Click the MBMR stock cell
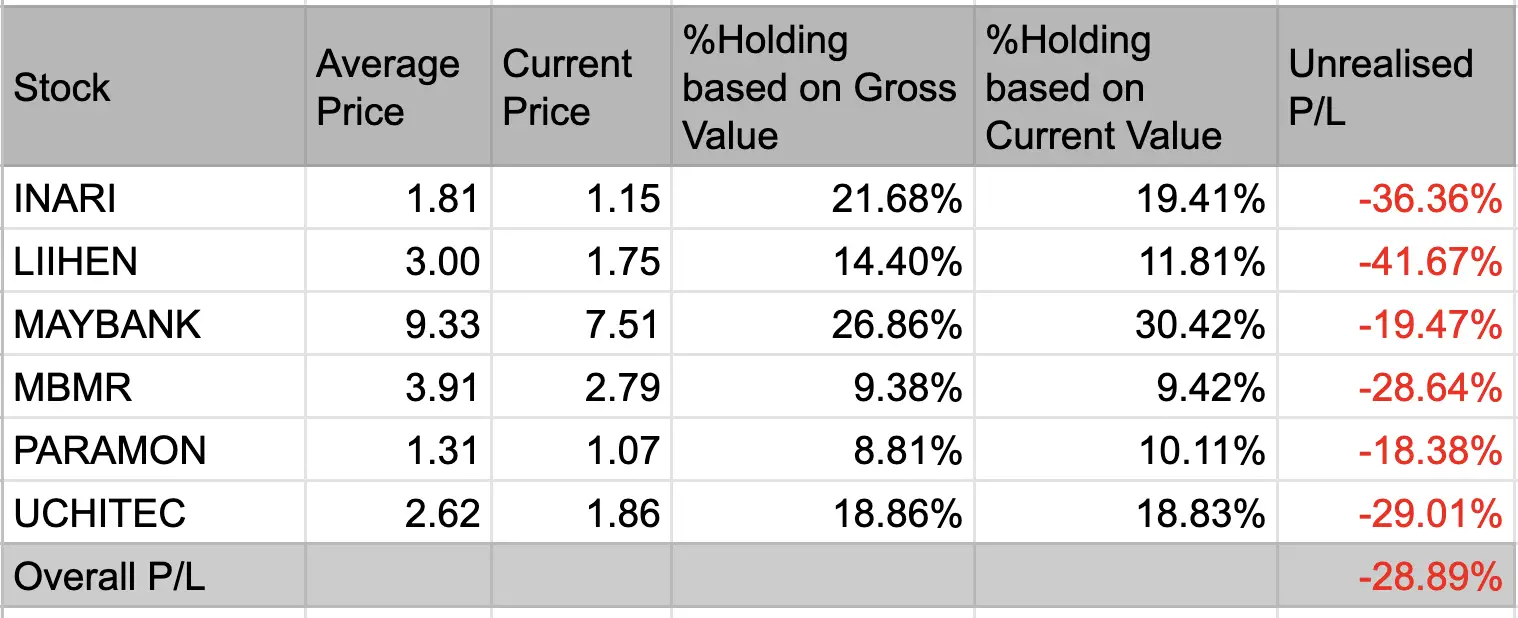The width and height of the screenshot is (1518, 618). click(153, 387)
